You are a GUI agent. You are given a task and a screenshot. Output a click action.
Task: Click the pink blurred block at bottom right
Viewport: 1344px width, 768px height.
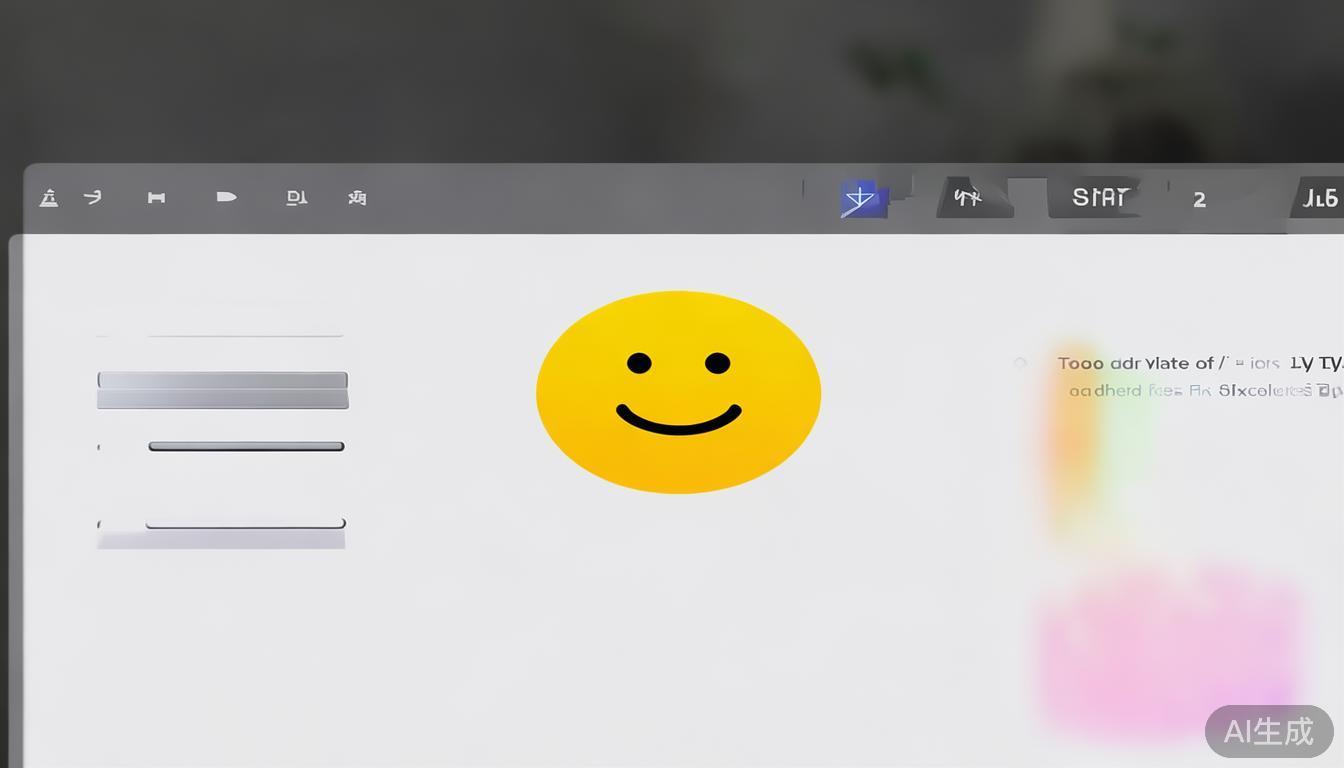click(1170, 650)
